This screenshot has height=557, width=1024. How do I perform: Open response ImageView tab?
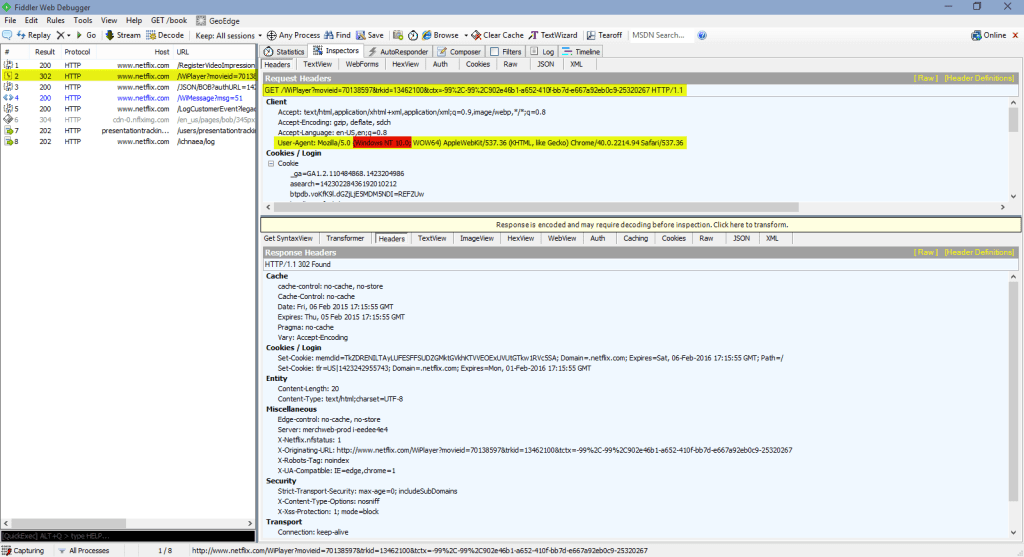click(477, 238)
